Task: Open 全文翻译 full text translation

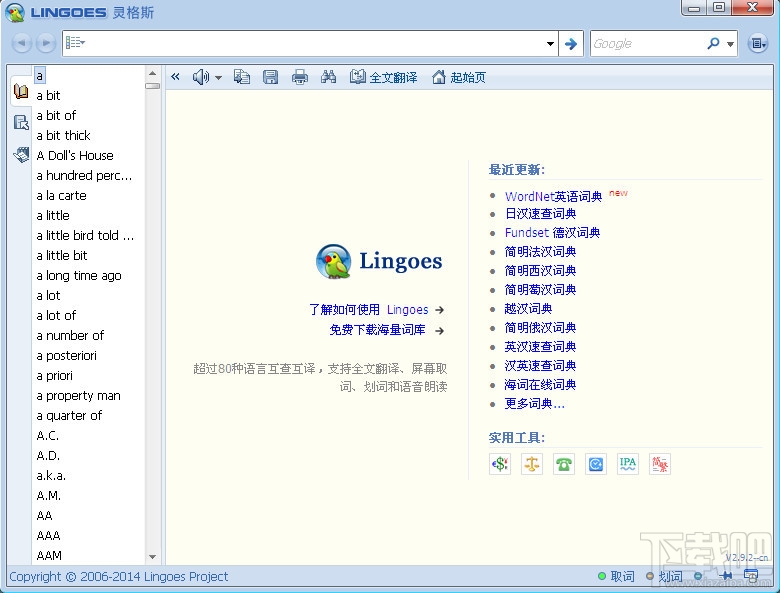Action: pyautogui.click(x=383, y=77)
